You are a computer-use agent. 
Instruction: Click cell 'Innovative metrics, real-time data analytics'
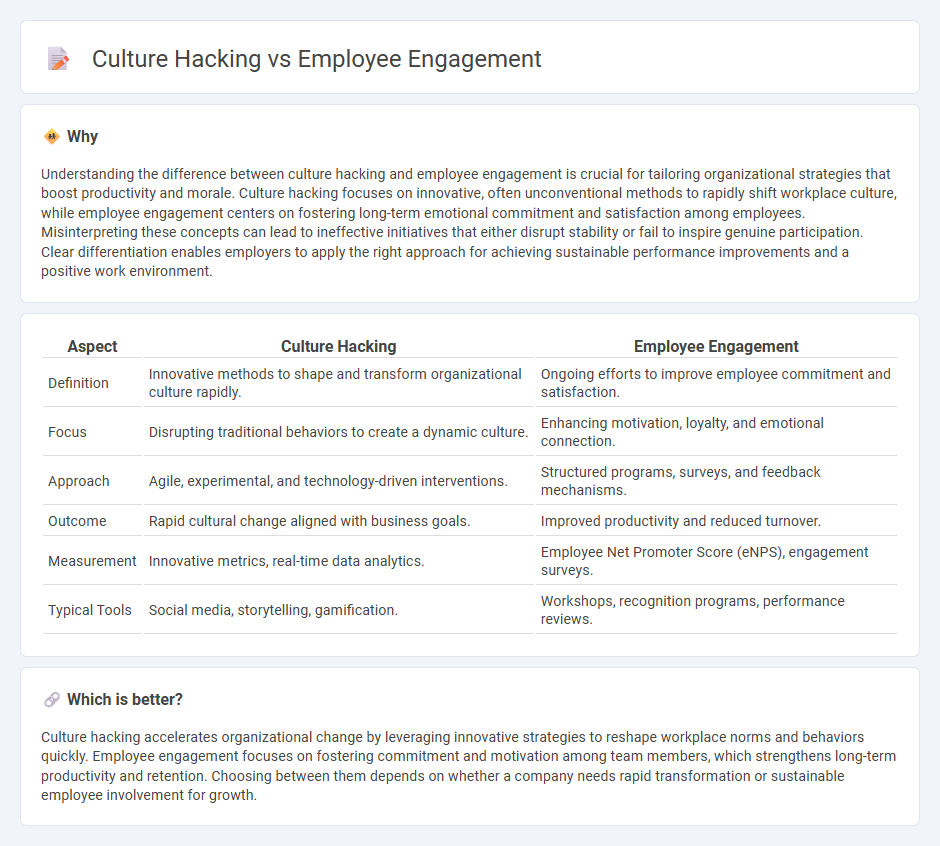click(x=339, y=561)
